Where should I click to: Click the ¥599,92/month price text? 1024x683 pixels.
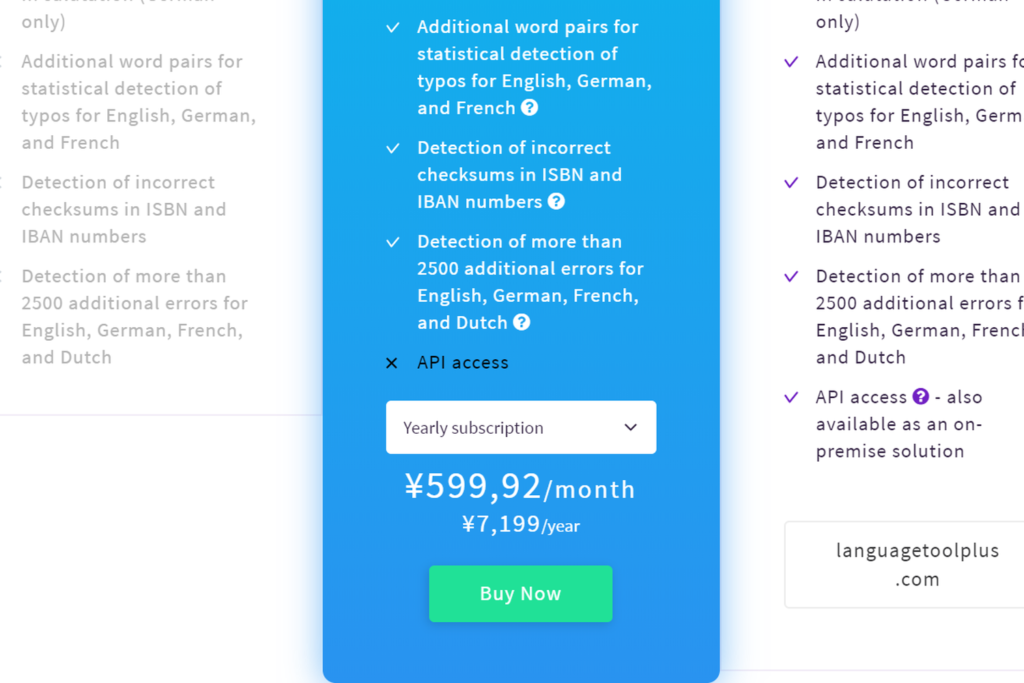[x=520, y=486]
